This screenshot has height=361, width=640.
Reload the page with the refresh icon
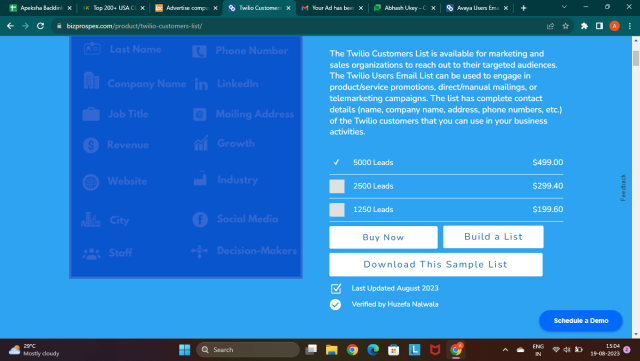(x=40, y=26)
